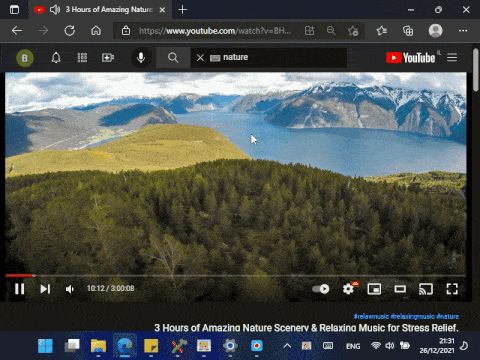Open File Explorer from the taskbar
Screen dimensions: 480x360
click(x=98, y=346)
